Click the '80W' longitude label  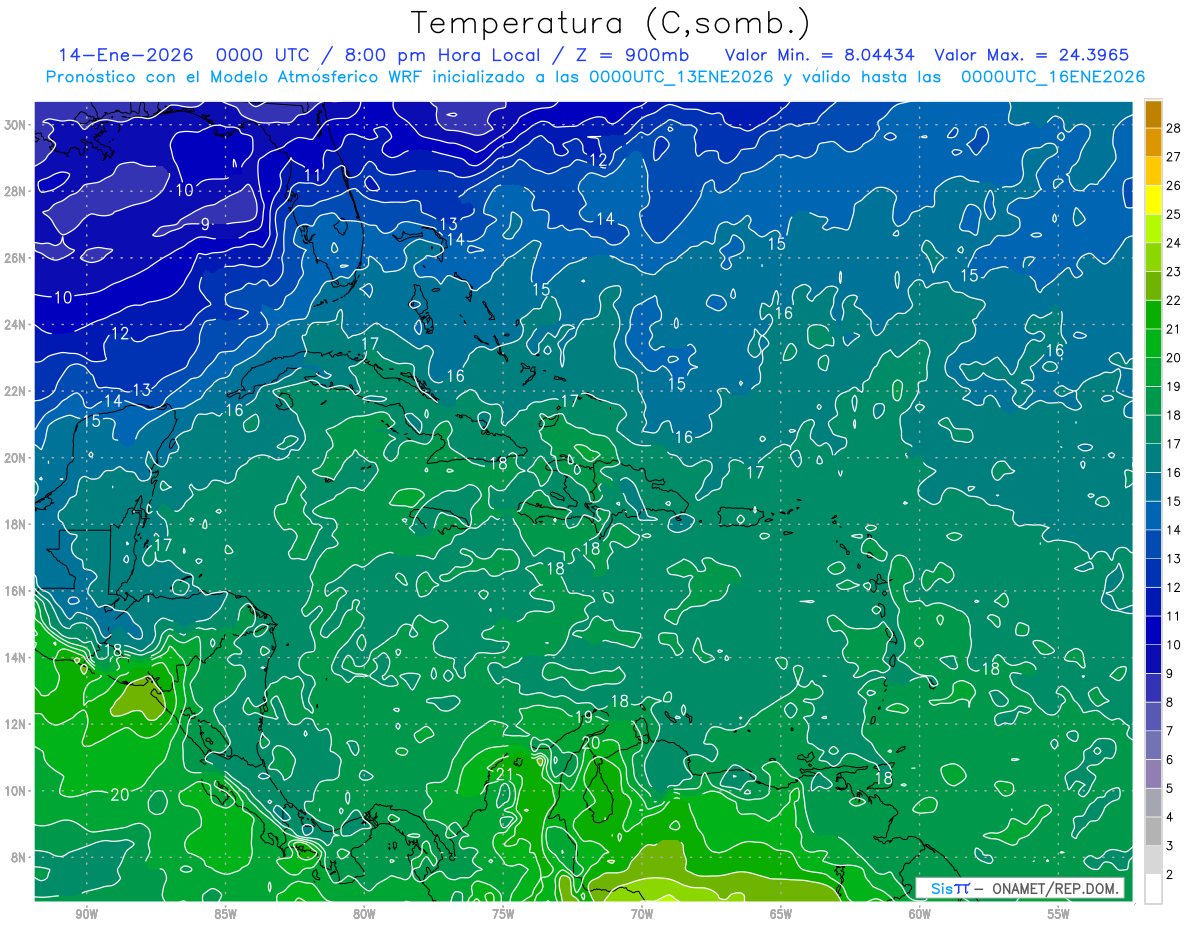tap(364, 913)
